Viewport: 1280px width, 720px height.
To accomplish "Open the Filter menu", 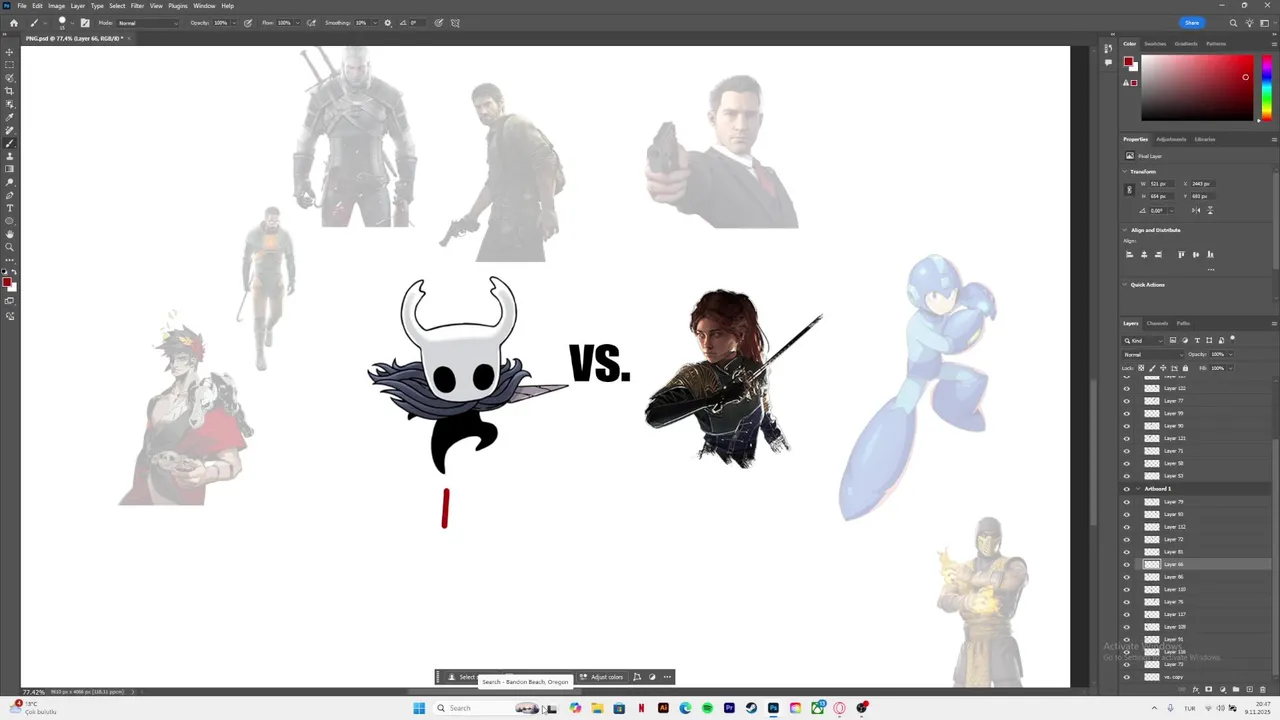I will [137, 6].
